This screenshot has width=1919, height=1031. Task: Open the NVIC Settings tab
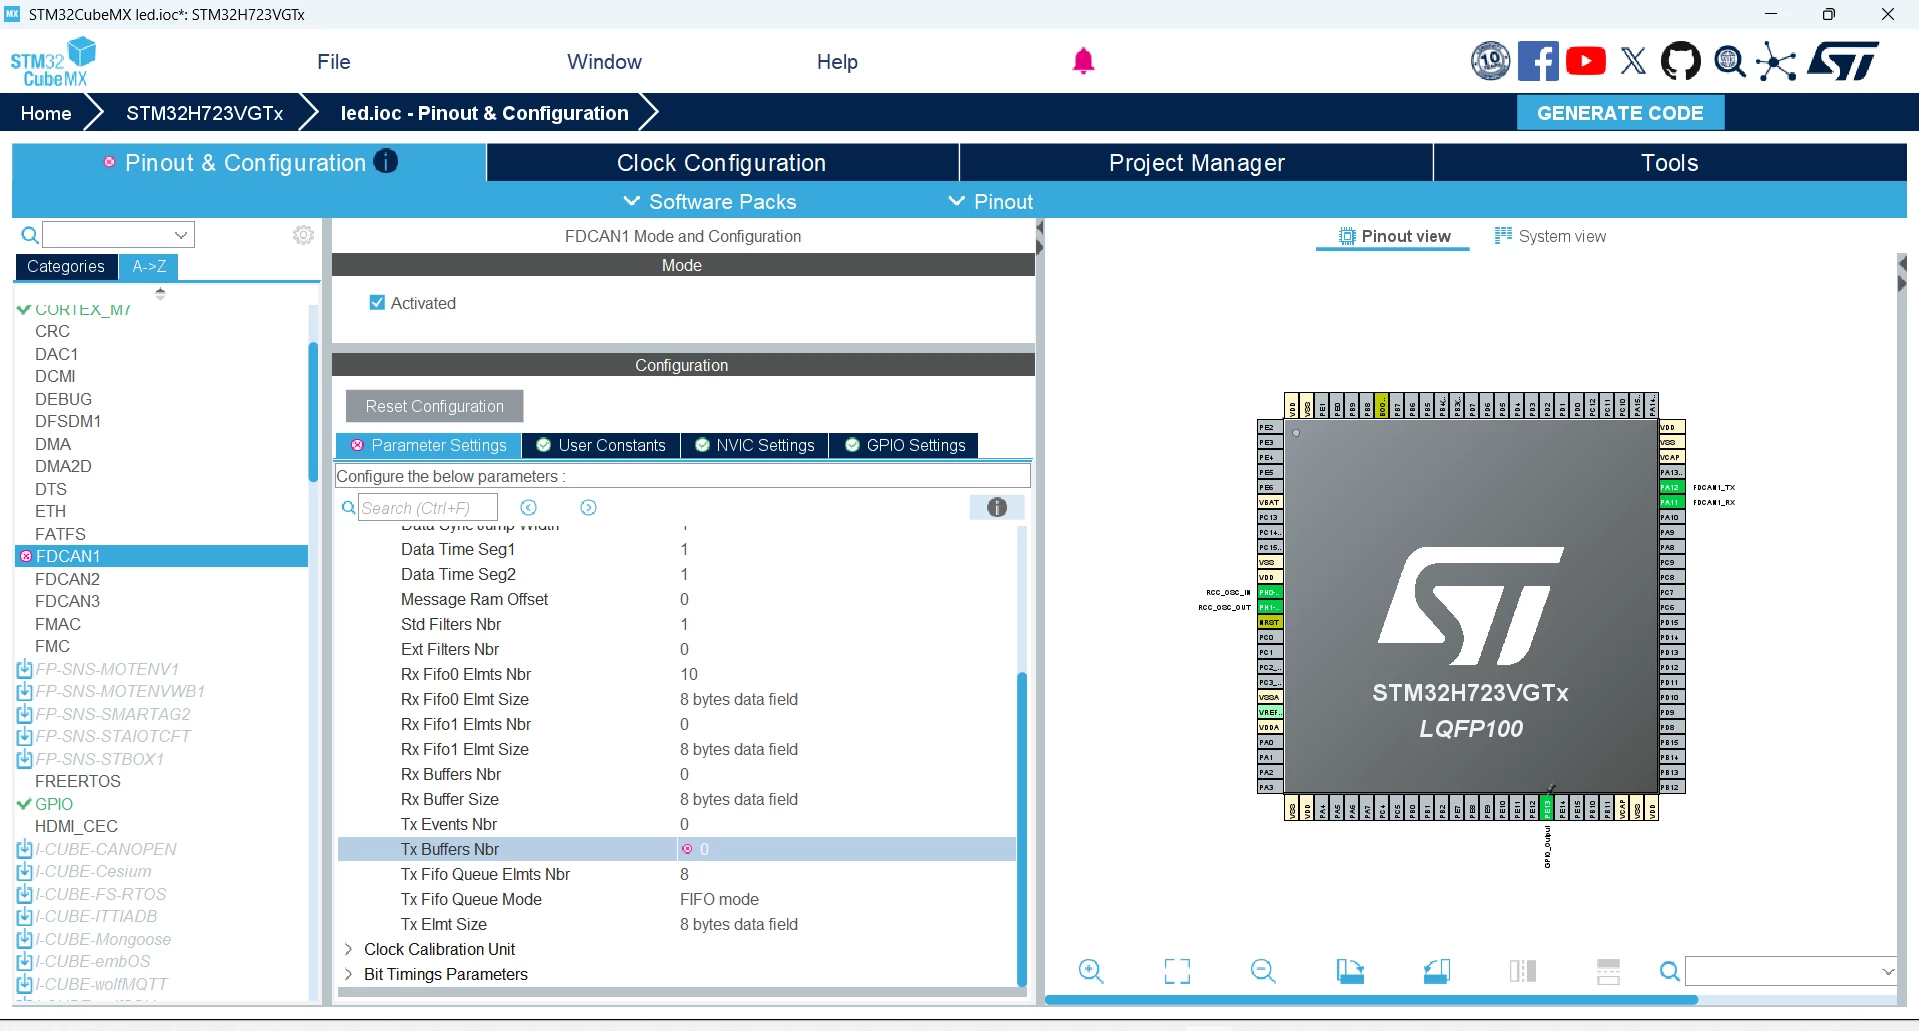pyautogui.click(x=755, y=445)
